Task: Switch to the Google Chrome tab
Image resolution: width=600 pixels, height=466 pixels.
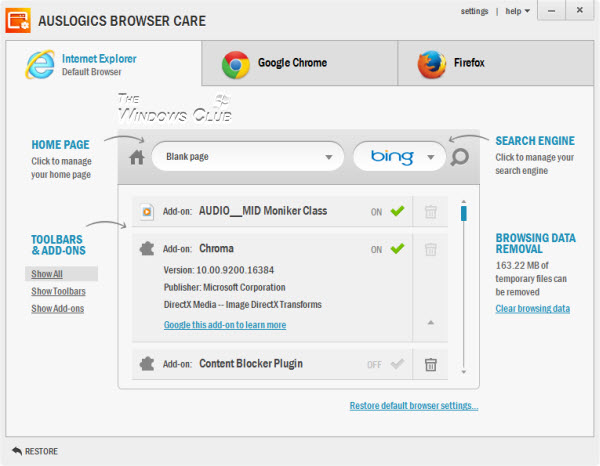Action: [x=300, y=64]
